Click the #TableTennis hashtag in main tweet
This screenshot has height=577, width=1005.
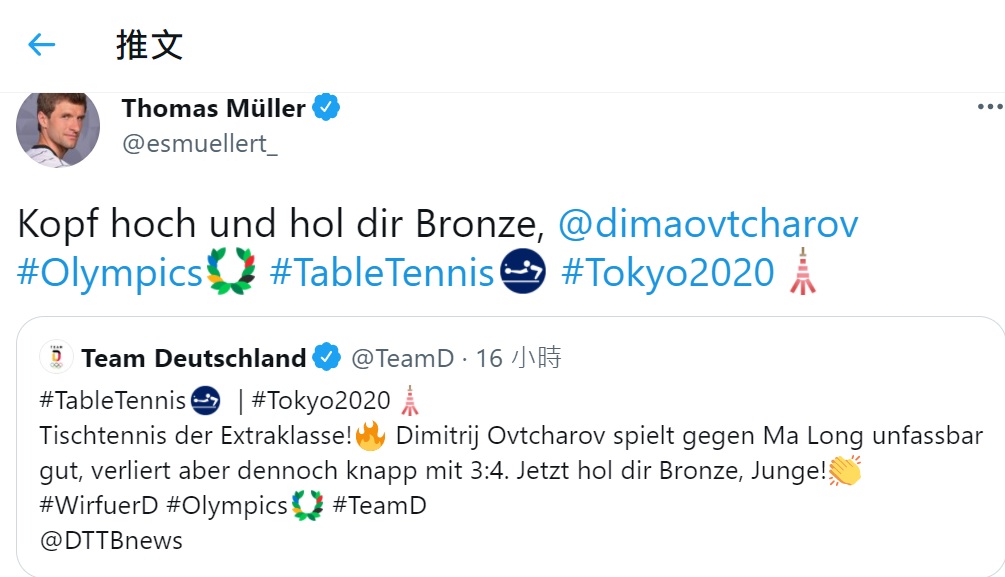click(x=382, y=272)
